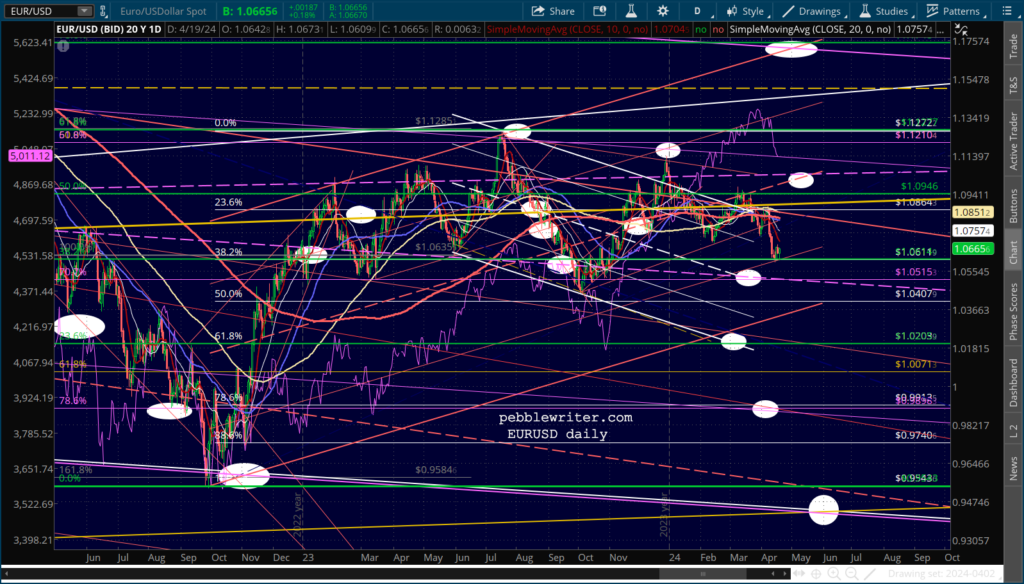Open the Studies menu
This screenshot has height=584, width=1024.
pyautogui.click(x=884, y=11)
